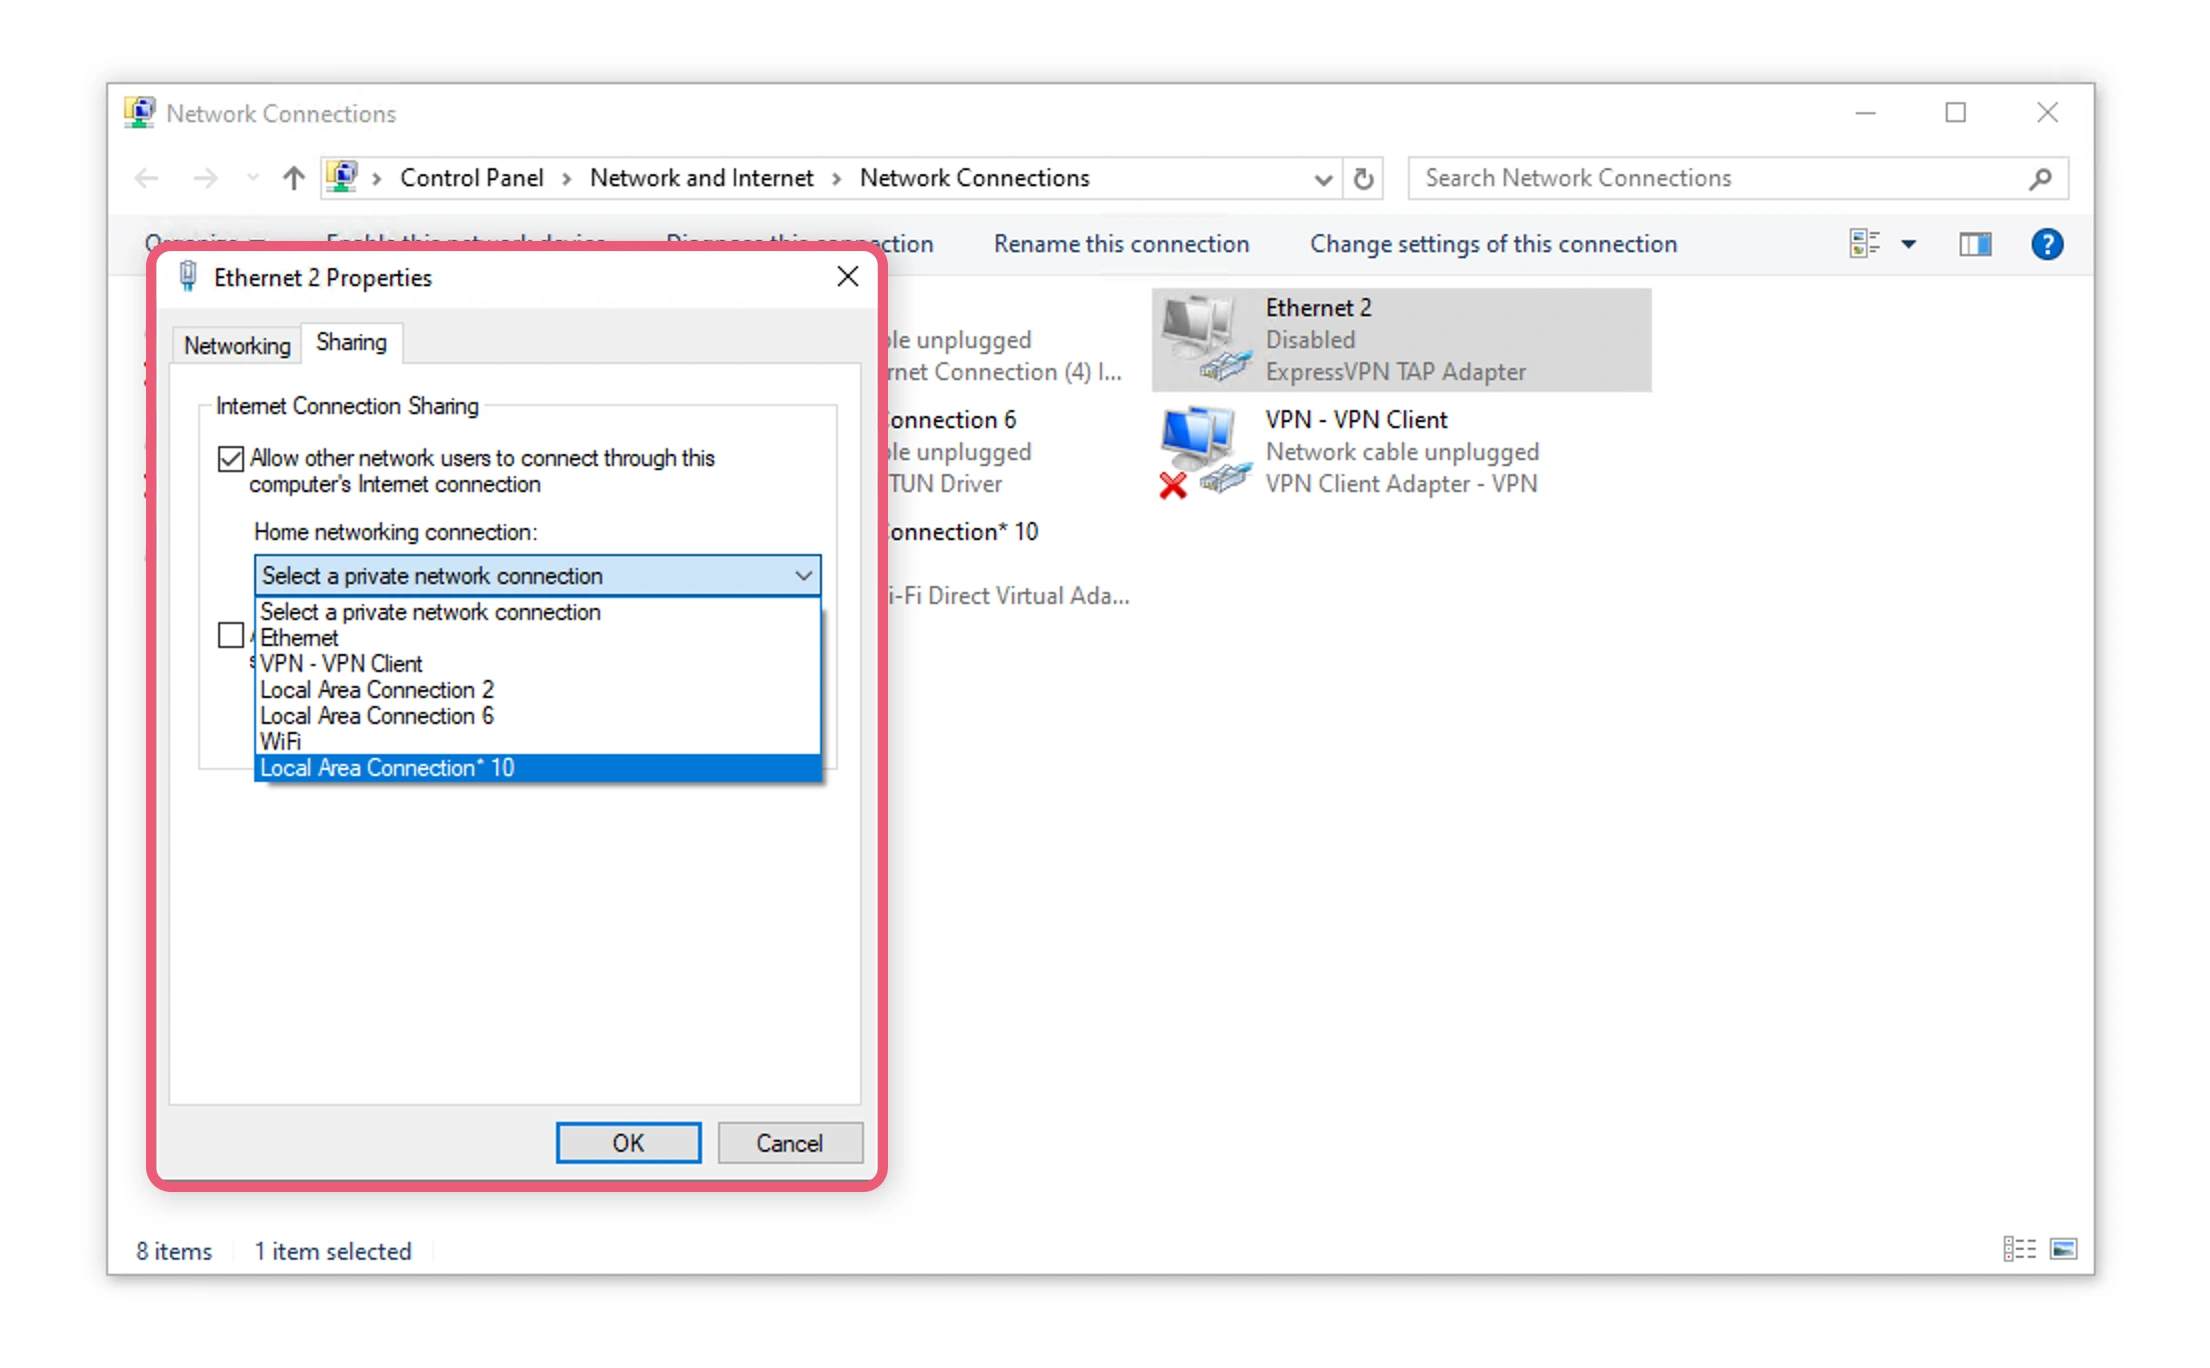Click the up one level arrow
The image size is (2210, 1368).
(x=293, y=179)
